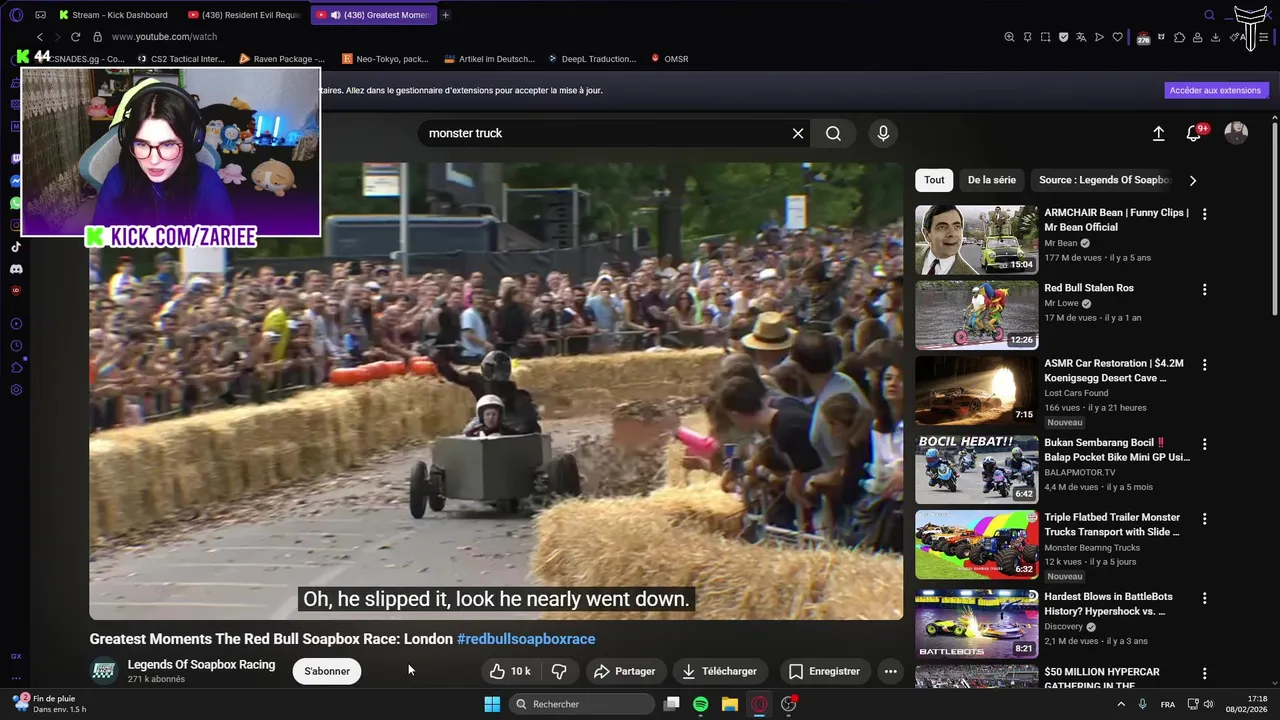Image resolution: width=1280 pixels, height=720 pixels.
Task: Open the CS2 Tactical Inter... bookmark
Action: [180, 59]
